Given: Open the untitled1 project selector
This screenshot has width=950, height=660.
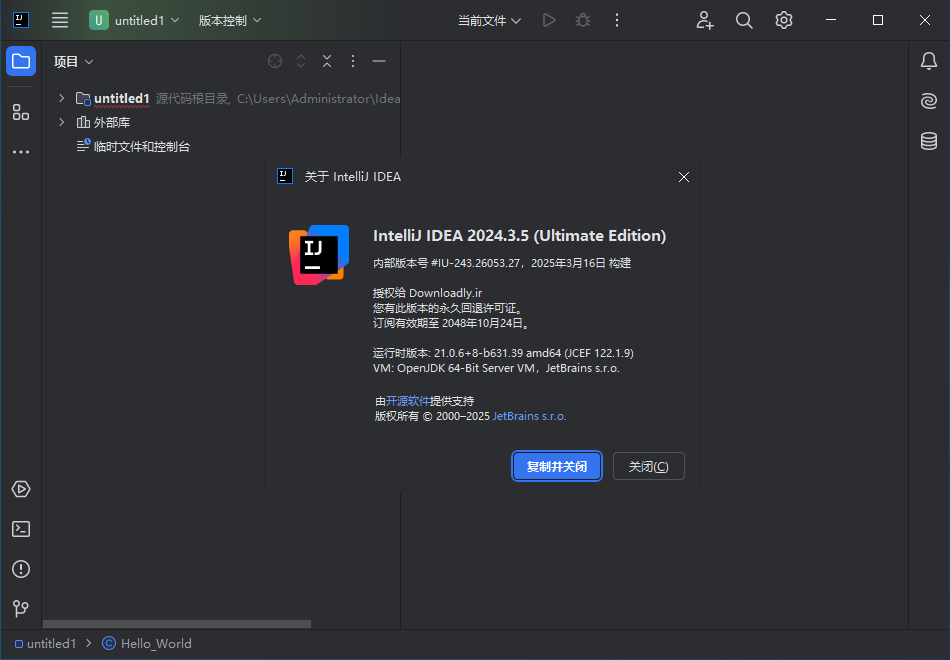Looking at the screenshot, I should (134, 20).
